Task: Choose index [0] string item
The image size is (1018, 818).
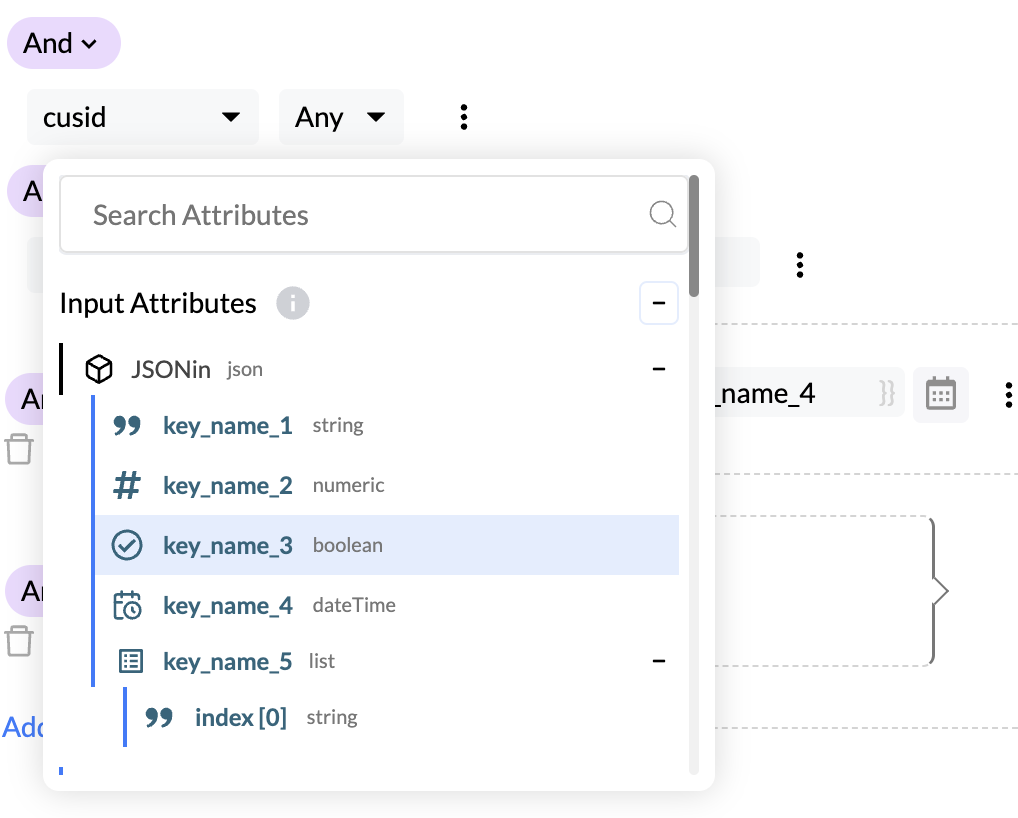Action: [x=241, y=718]
